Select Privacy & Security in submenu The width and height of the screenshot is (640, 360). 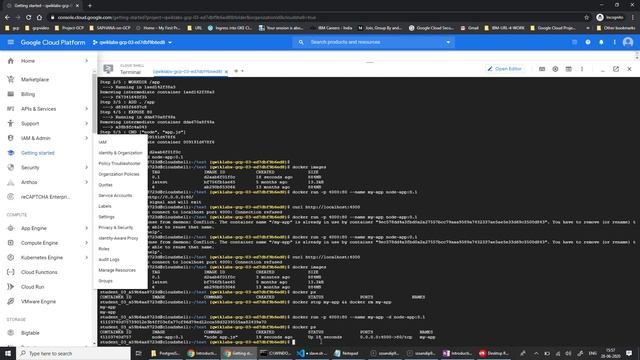point(116,227)
